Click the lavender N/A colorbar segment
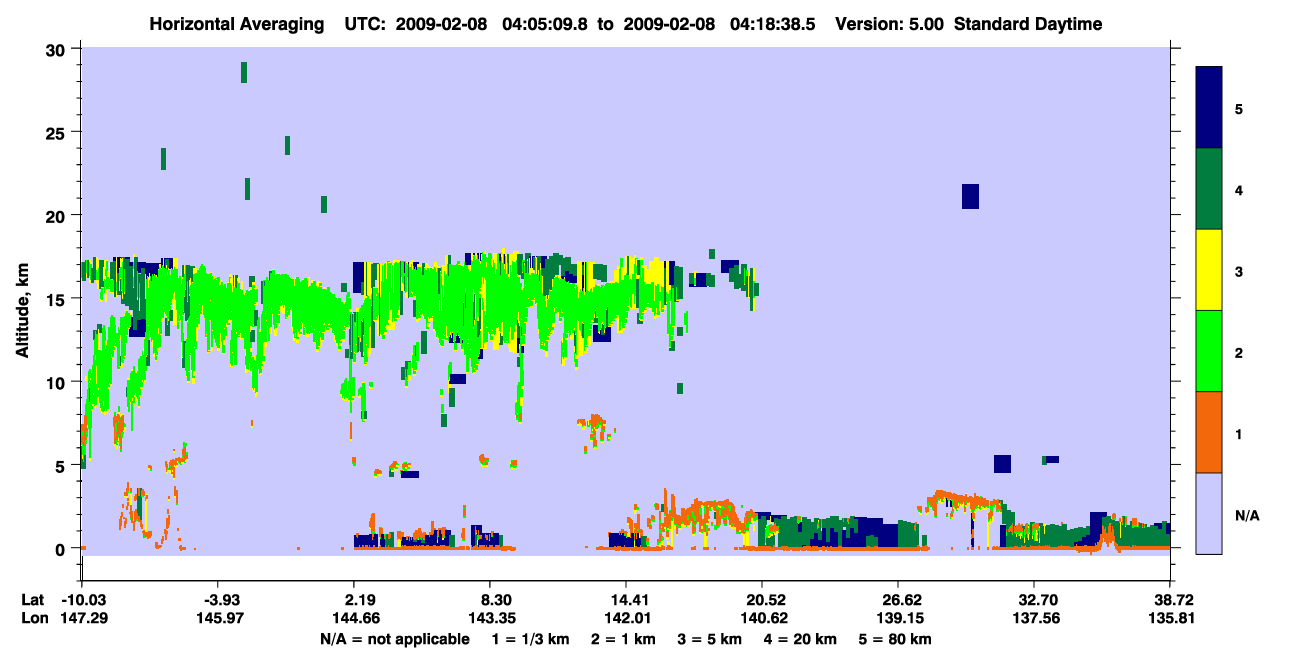The height and width of the screenshot is (667, 1300). pyautogui.click(x=1209, y=513)
